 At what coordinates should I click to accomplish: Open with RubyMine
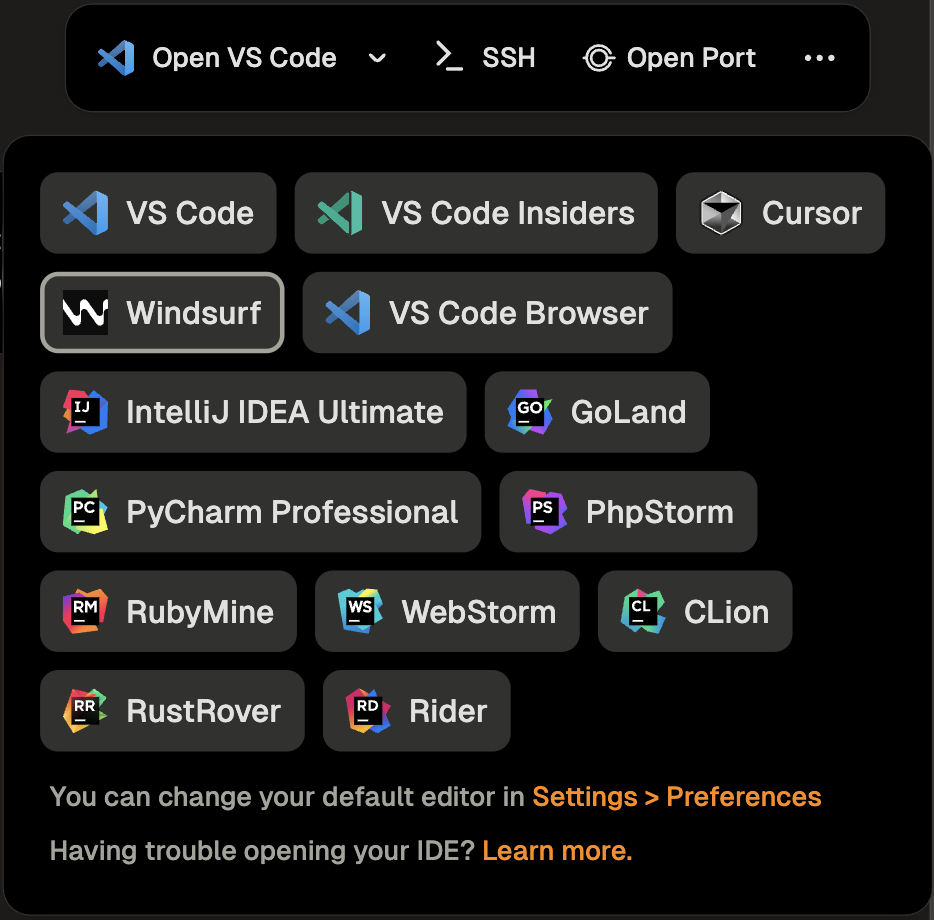tap(169, 611)
